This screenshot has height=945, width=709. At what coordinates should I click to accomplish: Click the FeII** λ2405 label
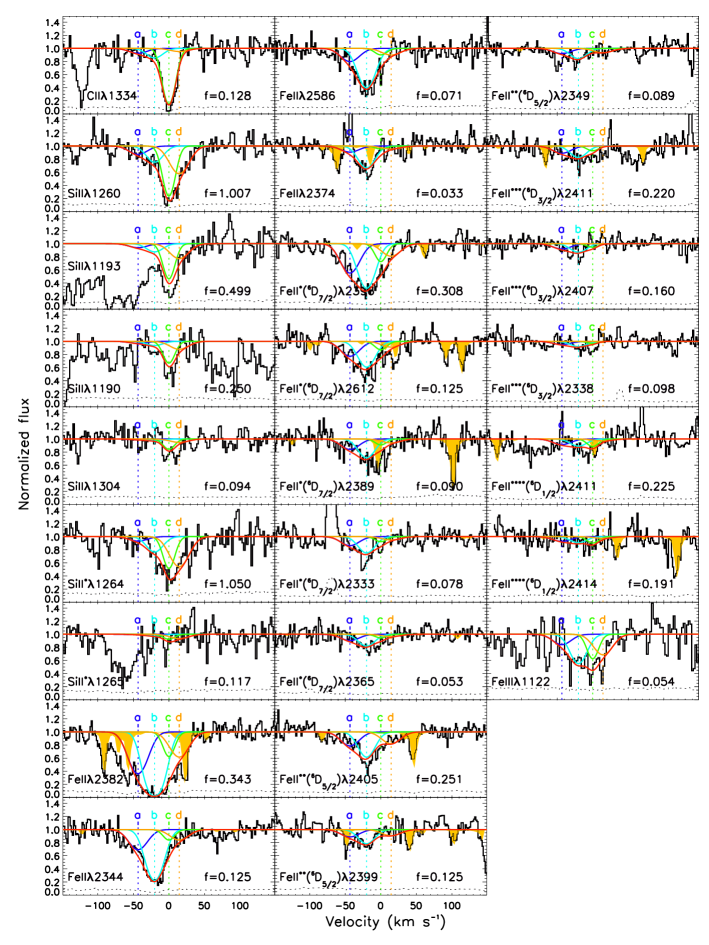(x=329, y=779)
